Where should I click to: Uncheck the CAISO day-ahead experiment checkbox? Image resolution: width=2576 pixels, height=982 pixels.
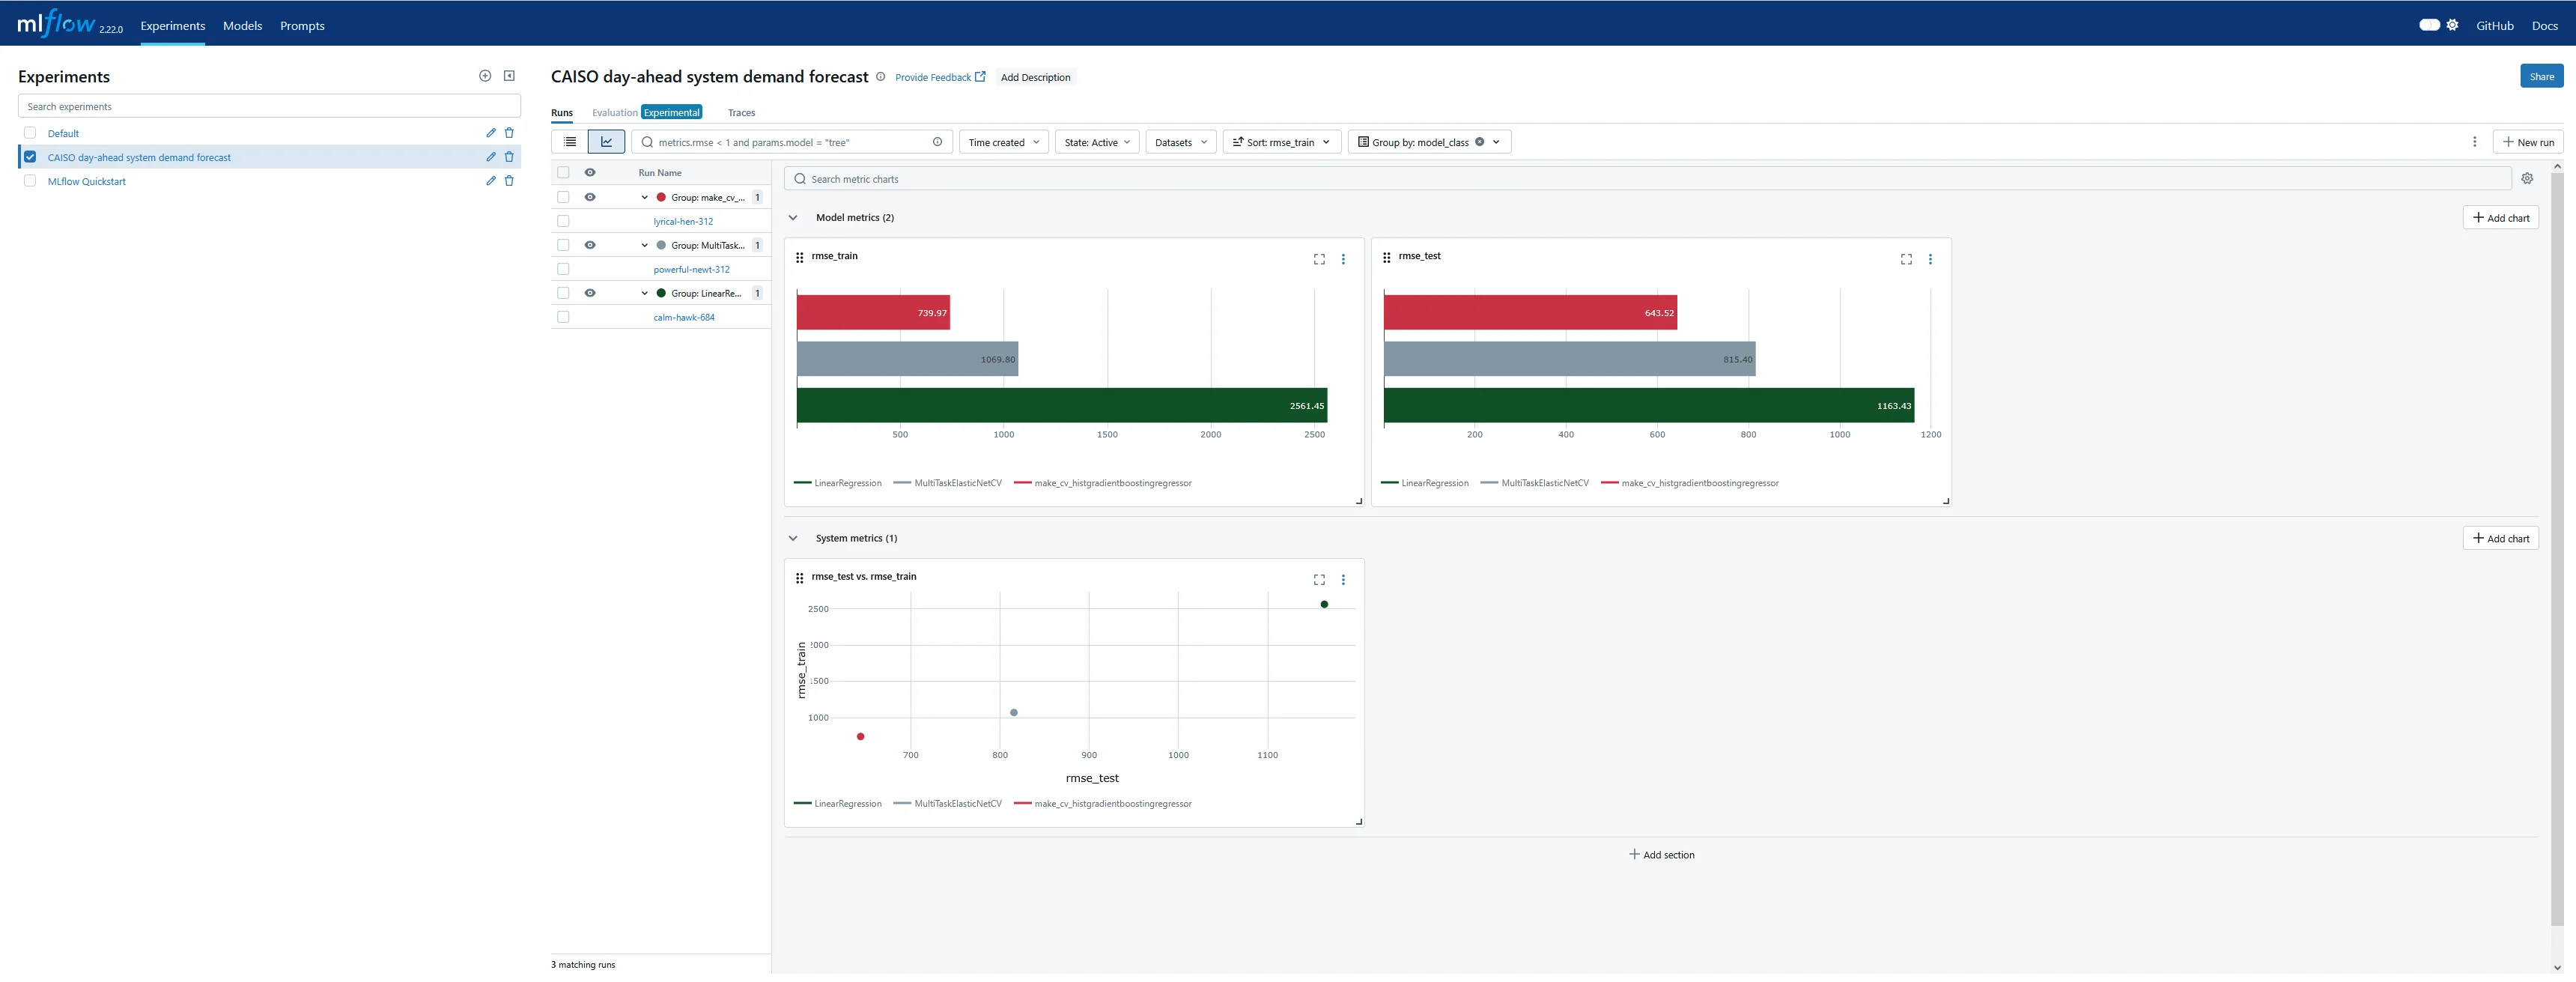30,156
